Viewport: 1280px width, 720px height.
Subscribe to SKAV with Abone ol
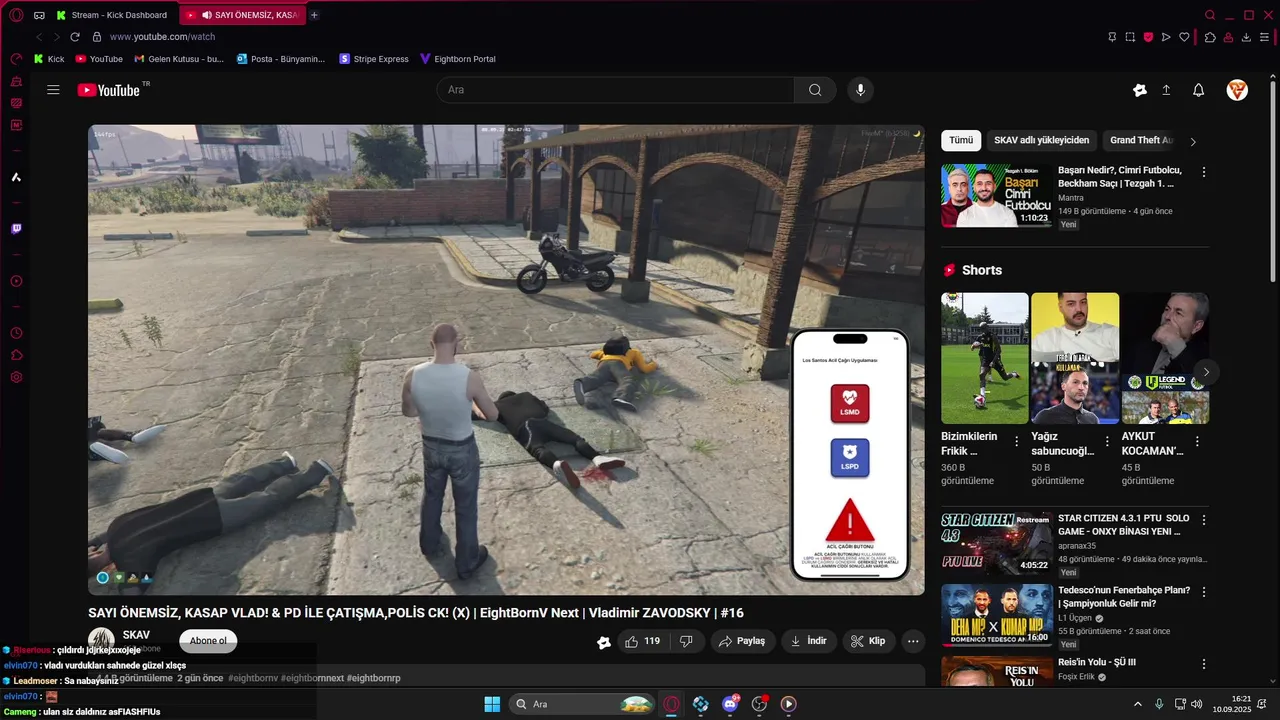208,641
